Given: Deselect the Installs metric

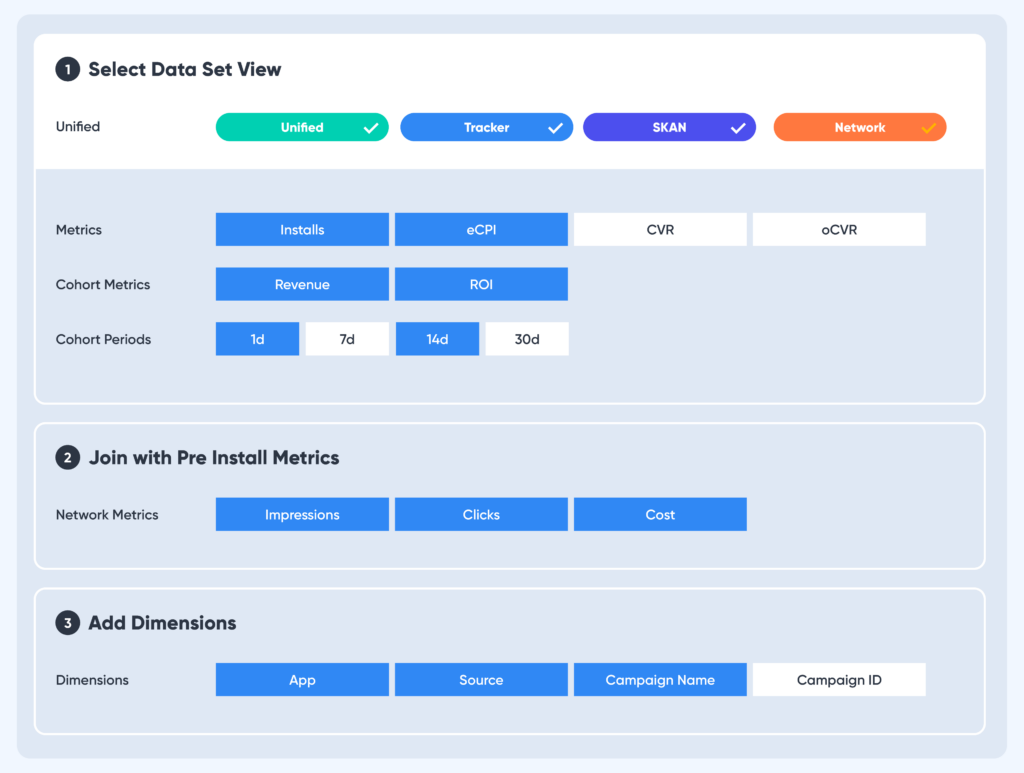Looking at the screenshot, I should tap(302, 230).
